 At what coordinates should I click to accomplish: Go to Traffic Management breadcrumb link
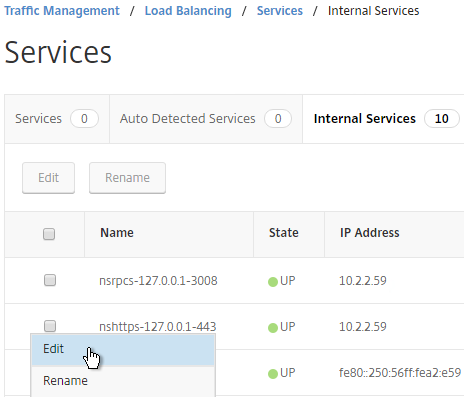(62, 11)
